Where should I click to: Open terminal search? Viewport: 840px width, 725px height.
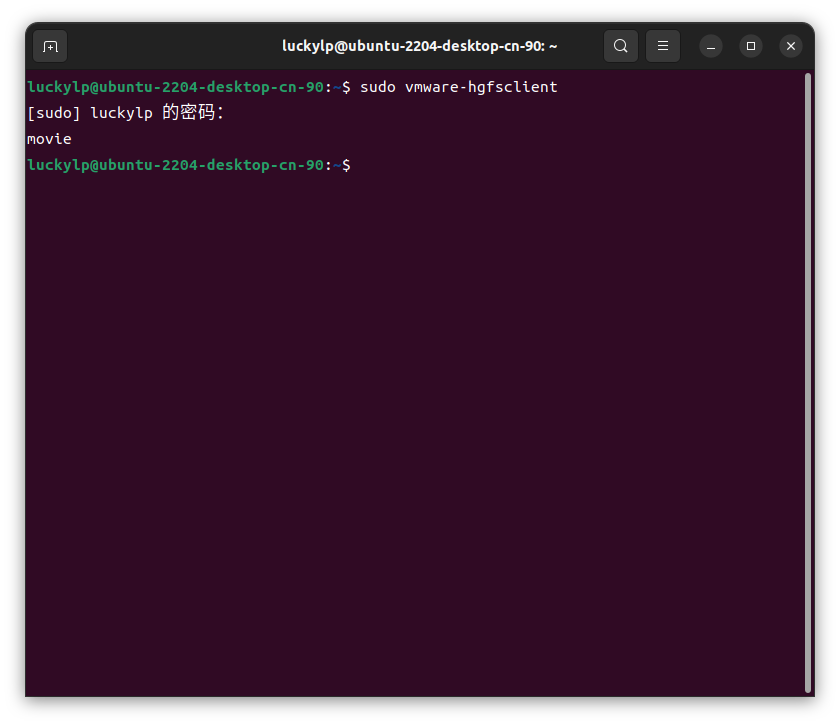(620, 46)
